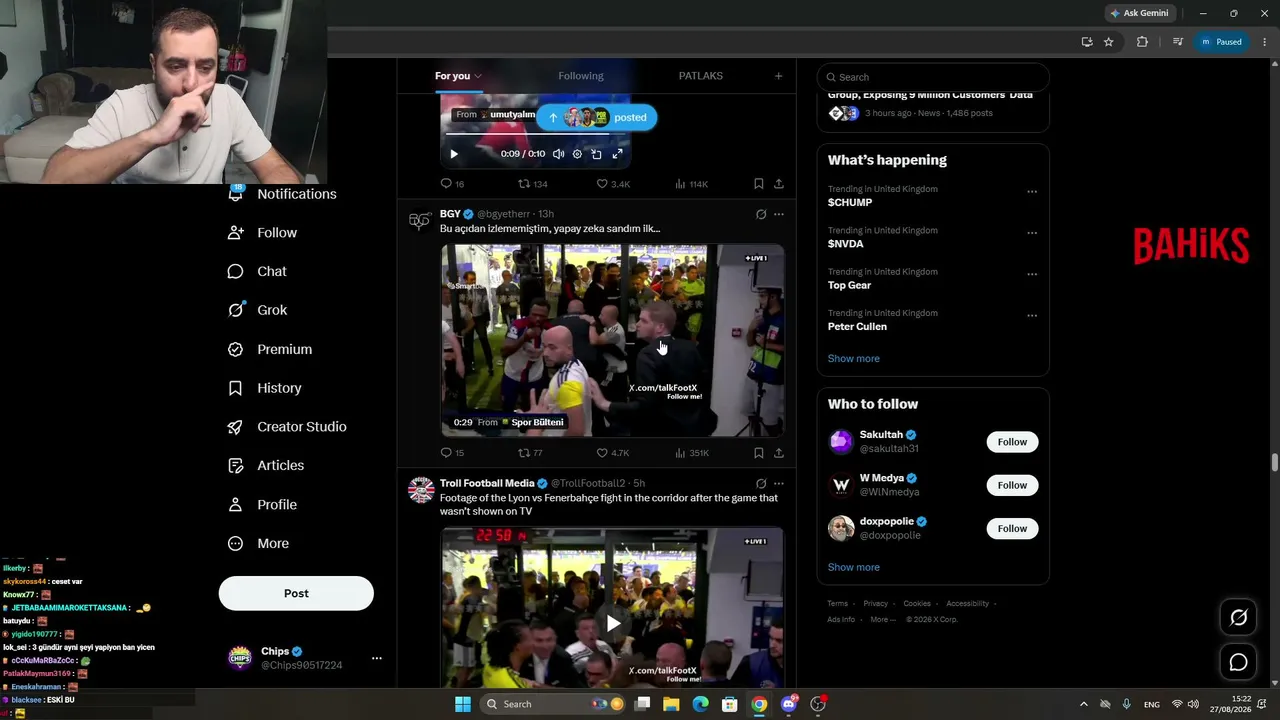Follow the W Medya account
The width and height of the screenshot is (1280, 720).
(1012, 485)
